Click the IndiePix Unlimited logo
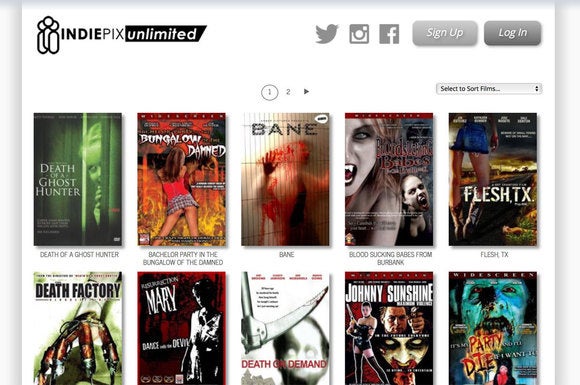 [x=122, y=35]
